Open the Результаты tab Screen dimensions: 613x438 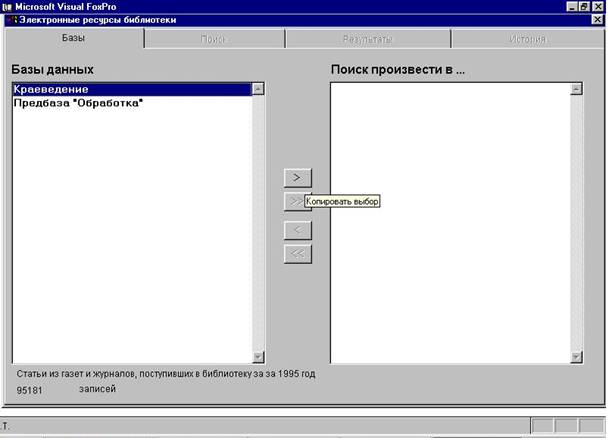click(x=367, y=39)
